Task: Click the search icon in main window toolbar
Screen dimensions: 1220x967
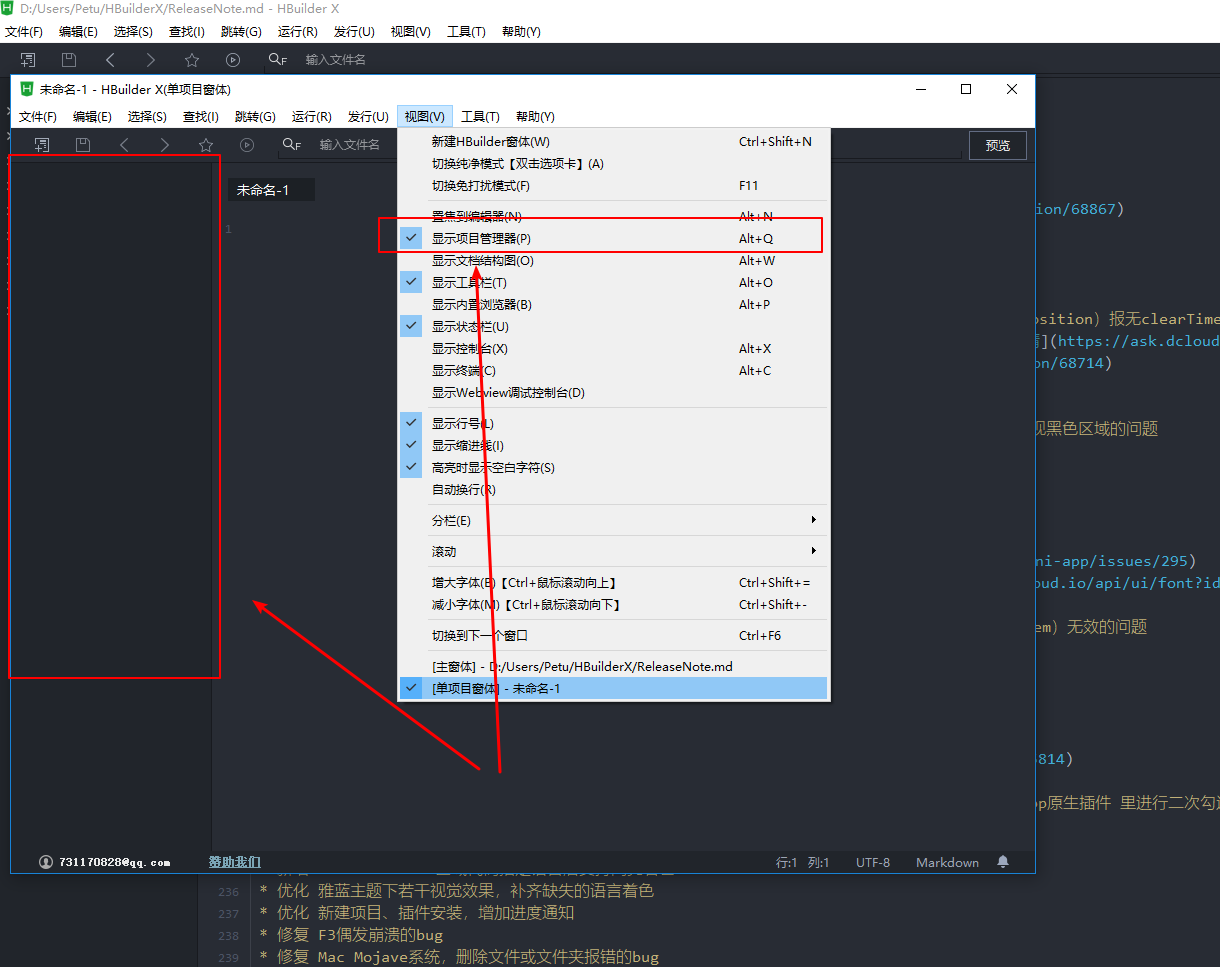Action: click(277, 60)
